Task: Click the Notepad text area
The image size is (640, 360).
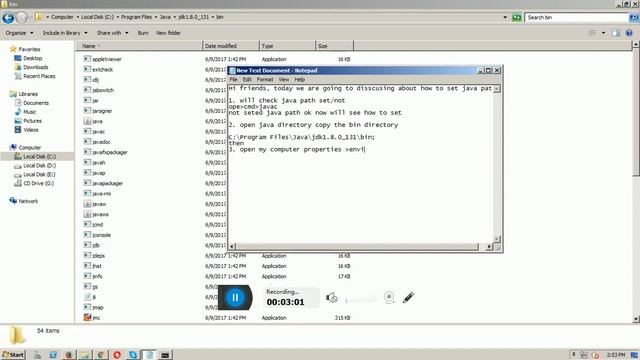Action: click(x=361, y=164)
